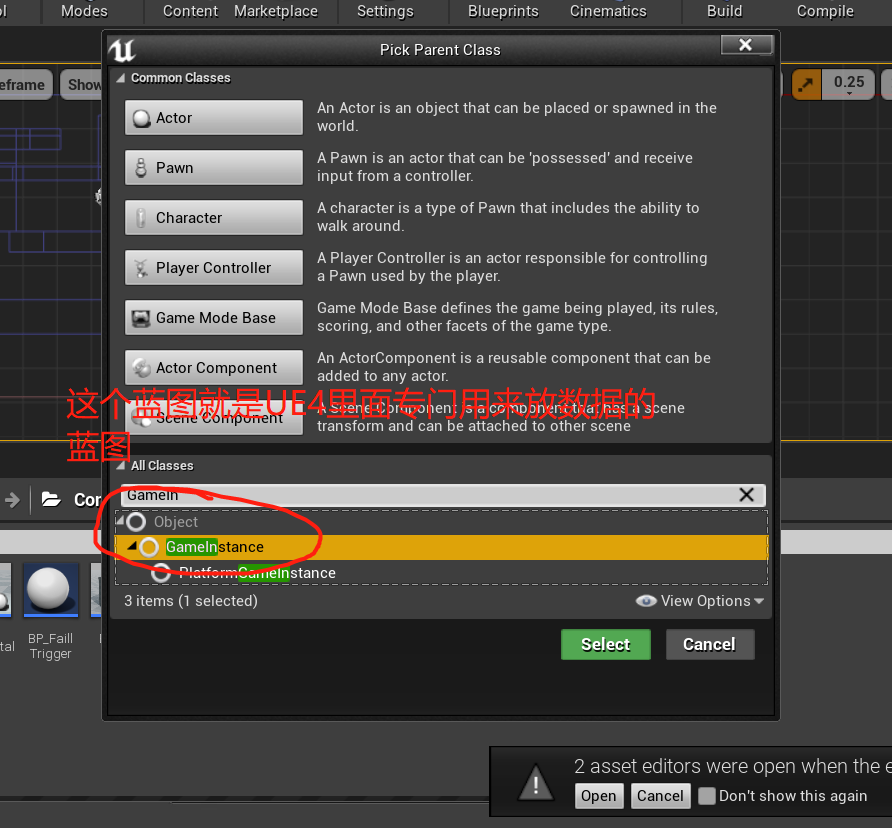Click the Pawn figure icon
This screenshot has width=892, height=828.
point(141,168)
